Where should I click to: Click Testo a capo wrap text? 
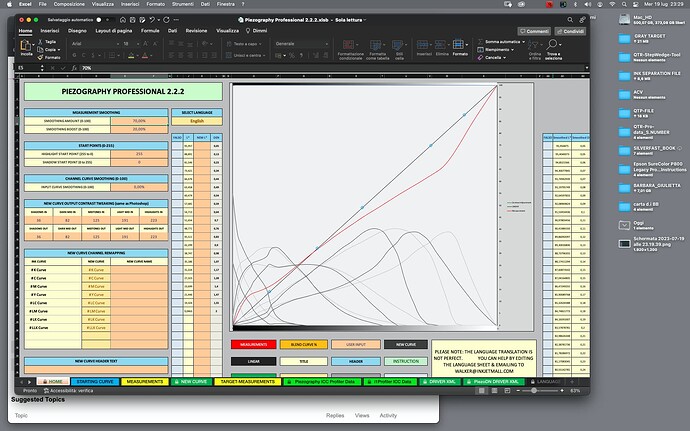point(243,44)
